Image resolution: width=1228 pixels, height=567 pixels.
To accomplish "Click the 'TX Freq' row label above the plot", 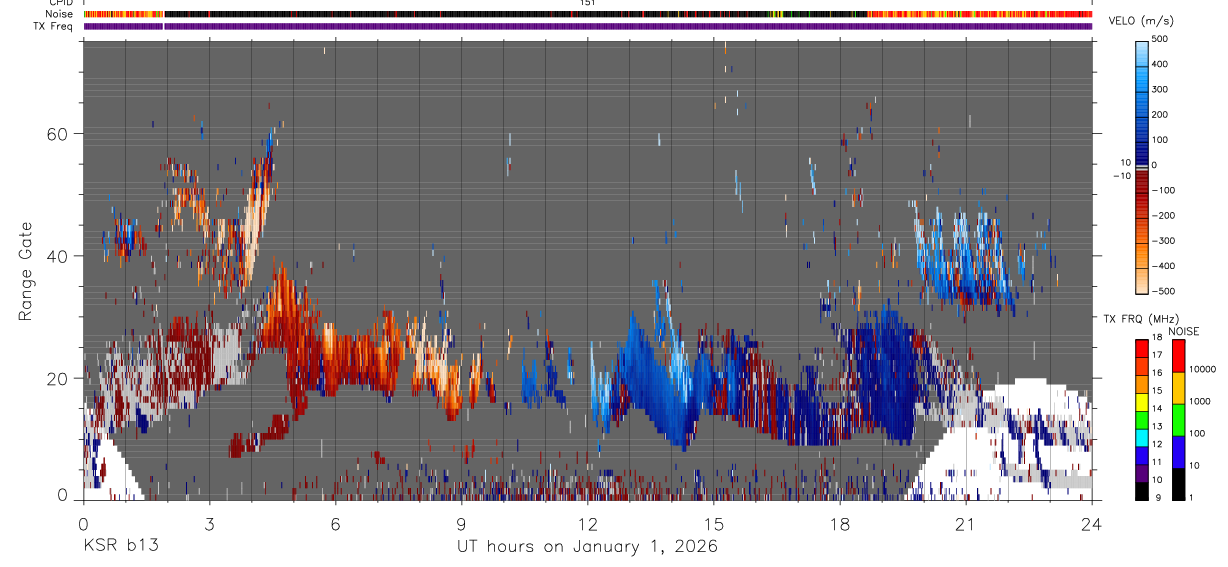I will 55,26.
